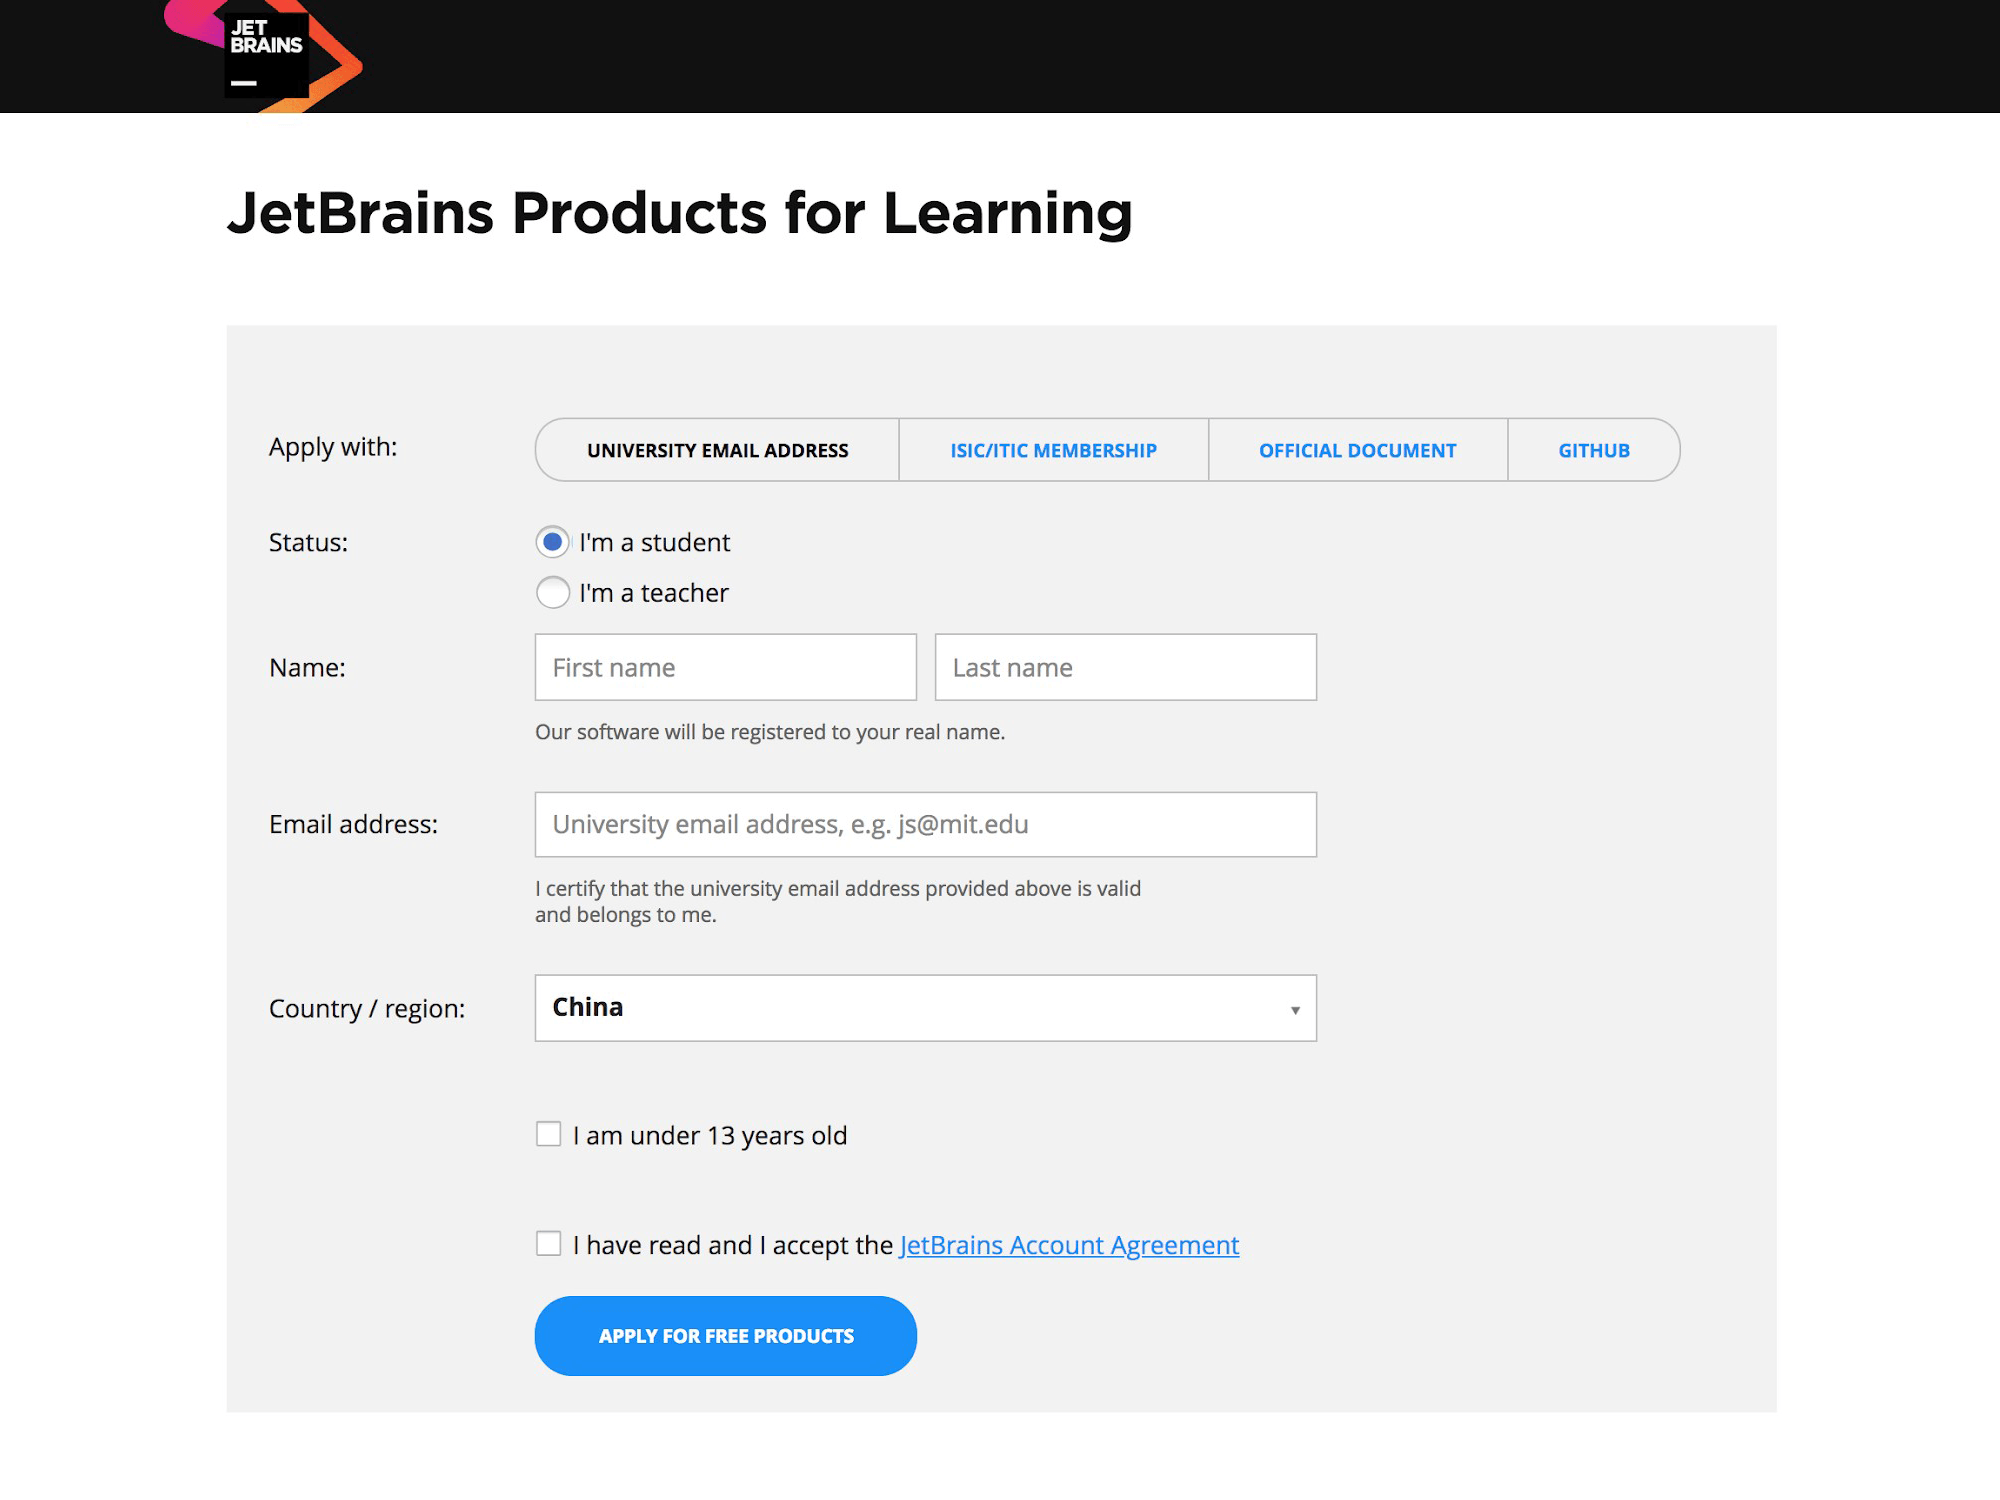Focus the University email address field

tap(925, 824)
